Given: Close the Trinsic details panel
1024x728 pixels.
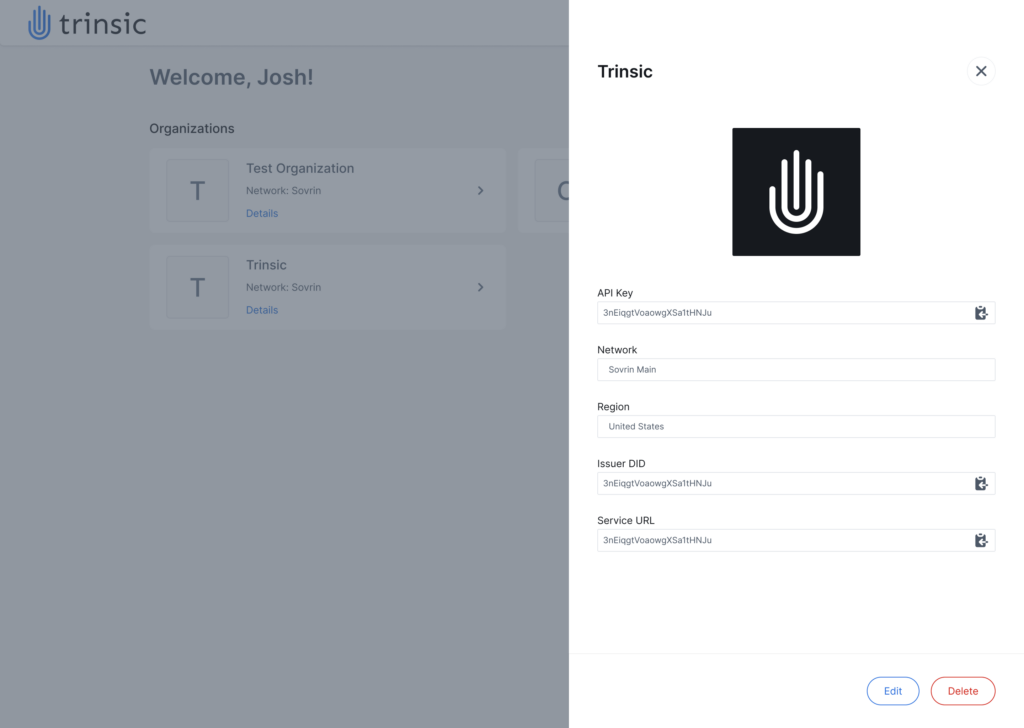Looking at the screenshot, I should (980, 71).
